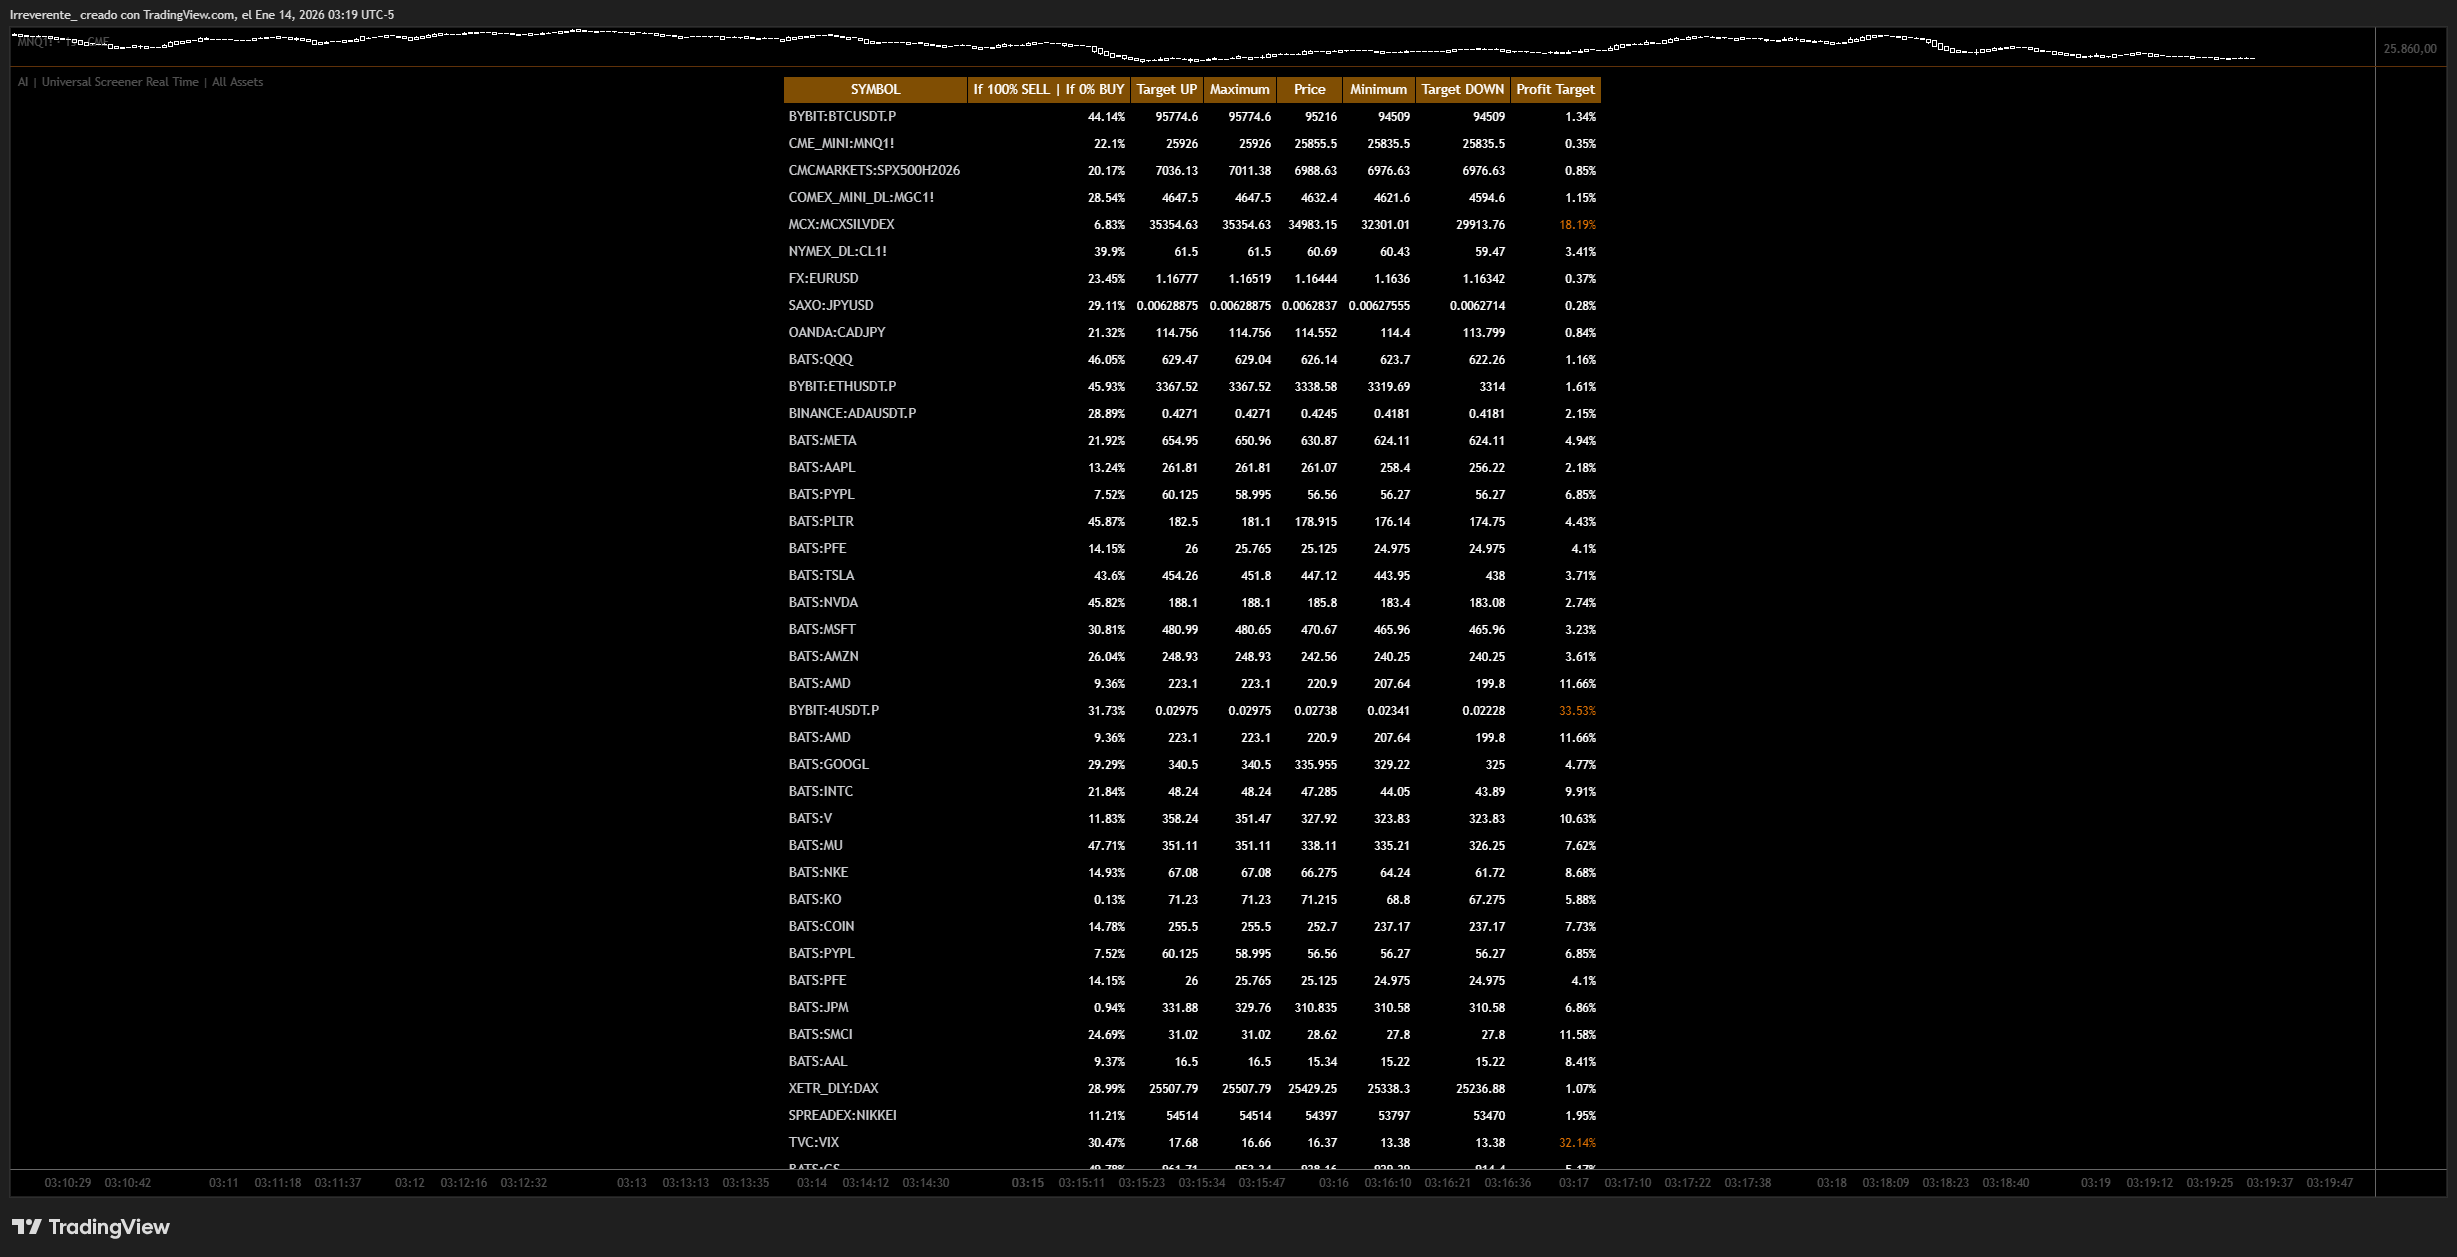Select the 03:10:29 time axis label
Image resolution: width=2457 pixels, height=1257 pixels.
(68, 1183)
